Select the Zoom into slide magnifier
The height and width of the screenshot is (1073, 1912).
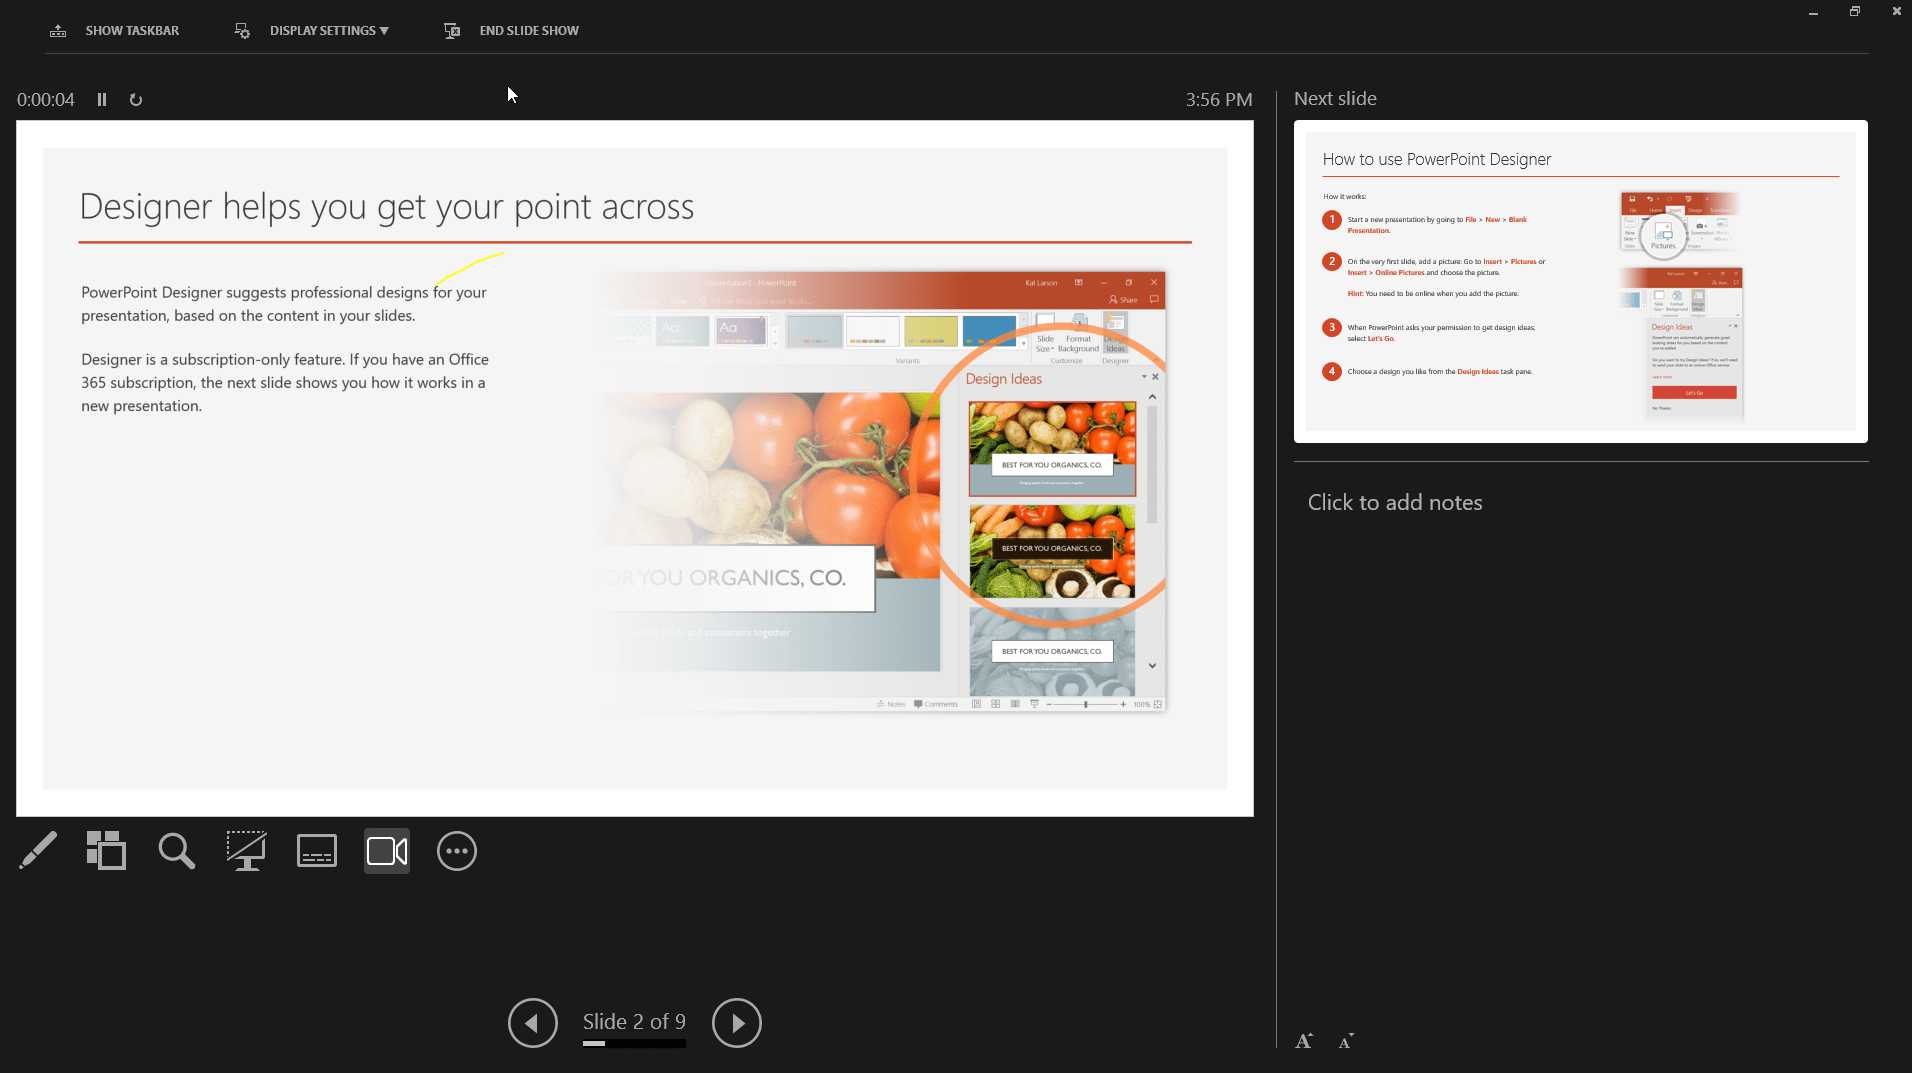(x=177, y=851)
